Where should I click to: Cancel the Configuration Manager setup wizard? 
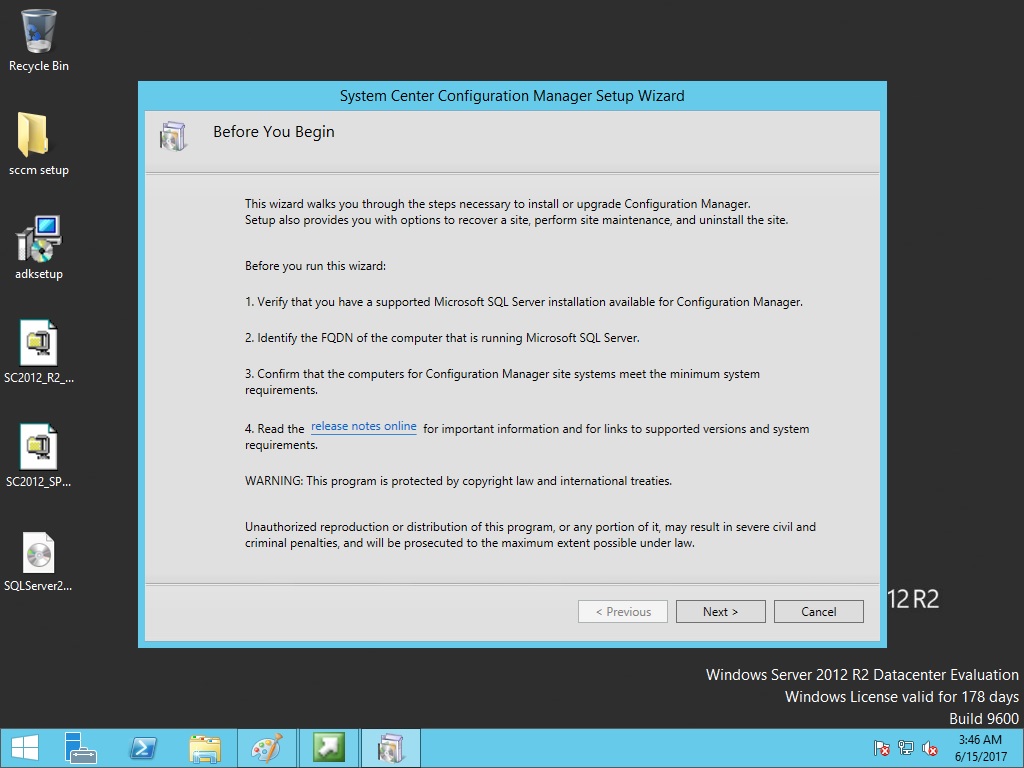pyautogui.click(x=818, y=612)
